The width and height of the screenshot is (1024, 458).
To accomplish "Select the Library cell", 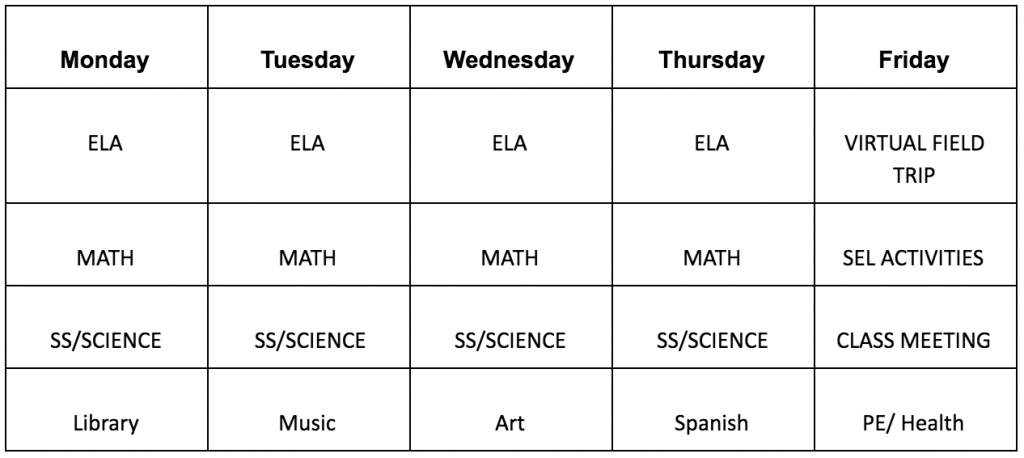I will [106, 409].
